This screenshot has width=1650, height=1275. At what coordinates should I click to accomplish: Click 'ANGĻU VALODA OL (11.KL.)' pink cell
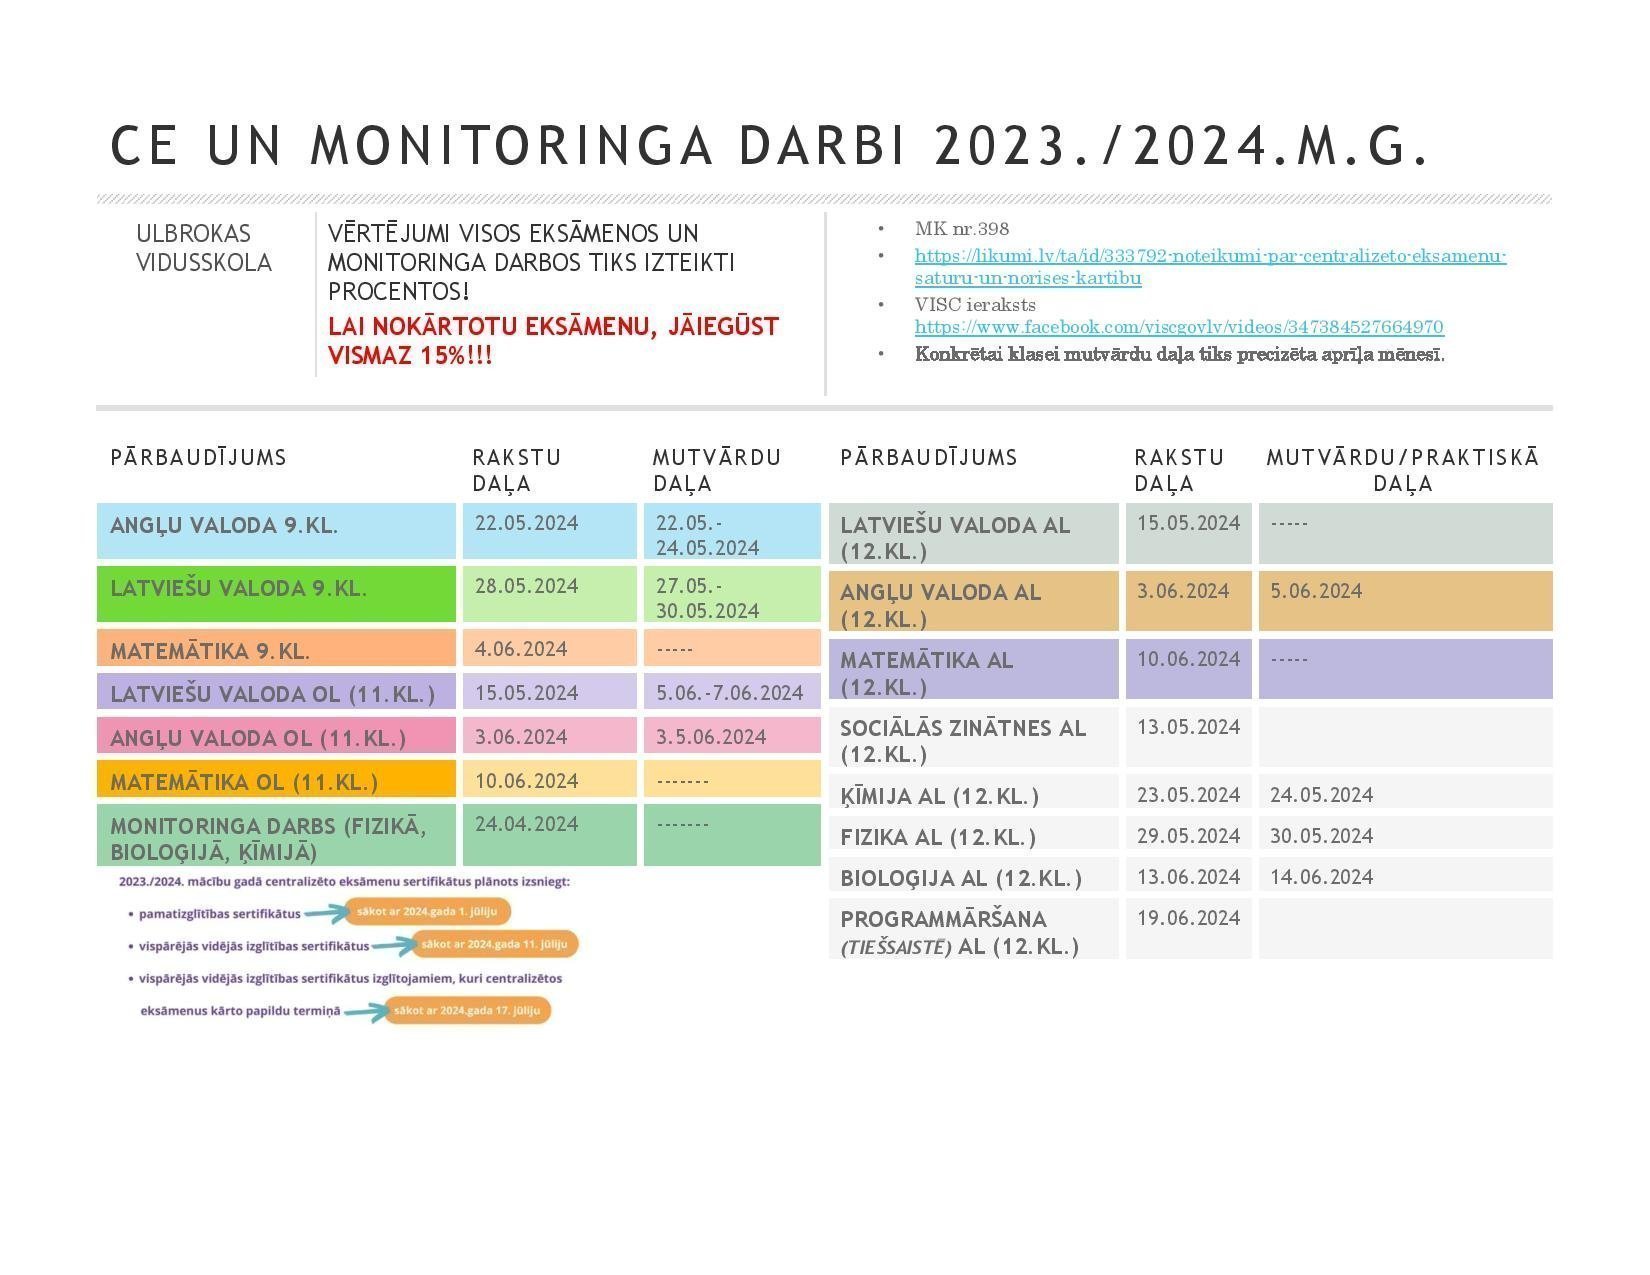(x=276, y=736)
